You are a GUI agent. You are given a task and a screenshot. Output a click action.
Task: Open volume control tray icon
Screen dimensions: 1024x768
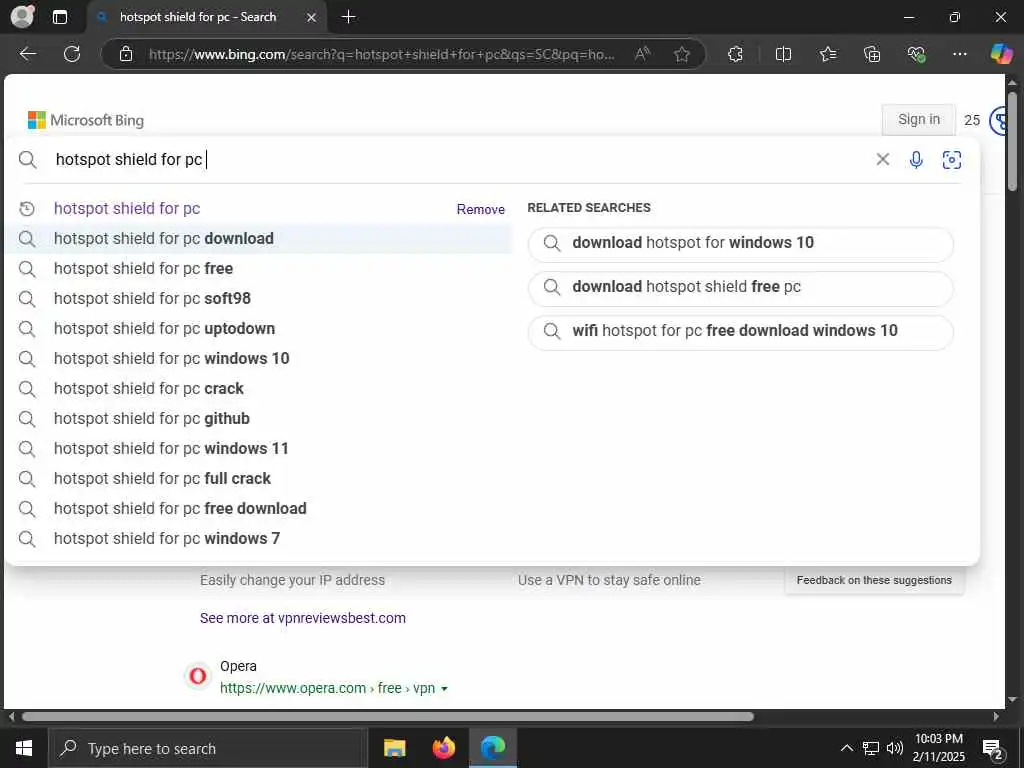pos(894,748)
